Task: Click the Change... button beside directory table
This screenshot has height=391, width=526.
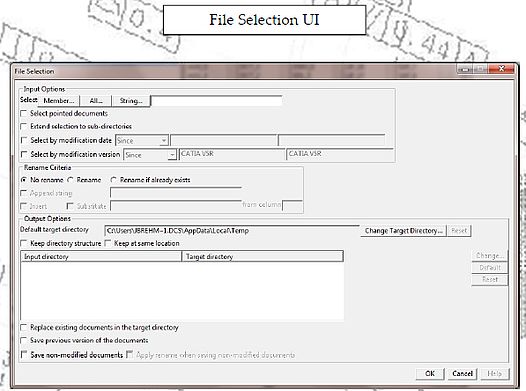Action: point(490,256)
